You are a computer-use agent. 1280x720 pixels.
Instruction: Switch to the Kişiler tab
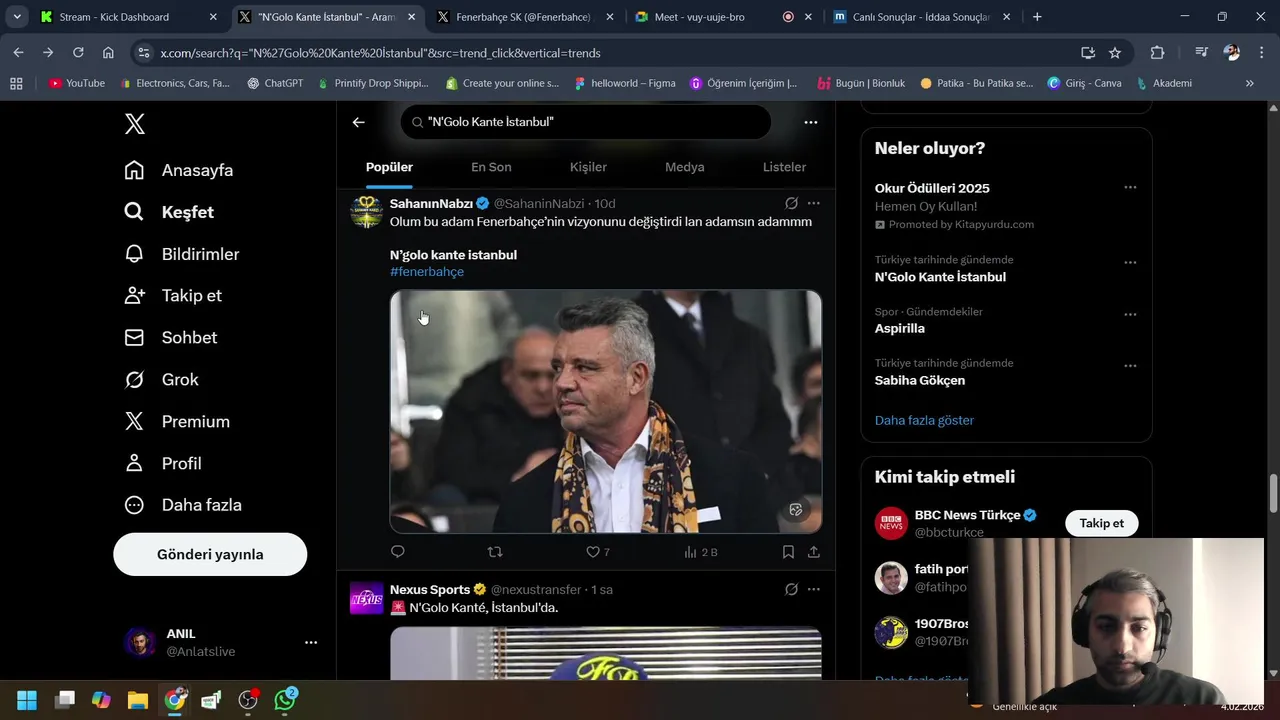pos(588,167)
